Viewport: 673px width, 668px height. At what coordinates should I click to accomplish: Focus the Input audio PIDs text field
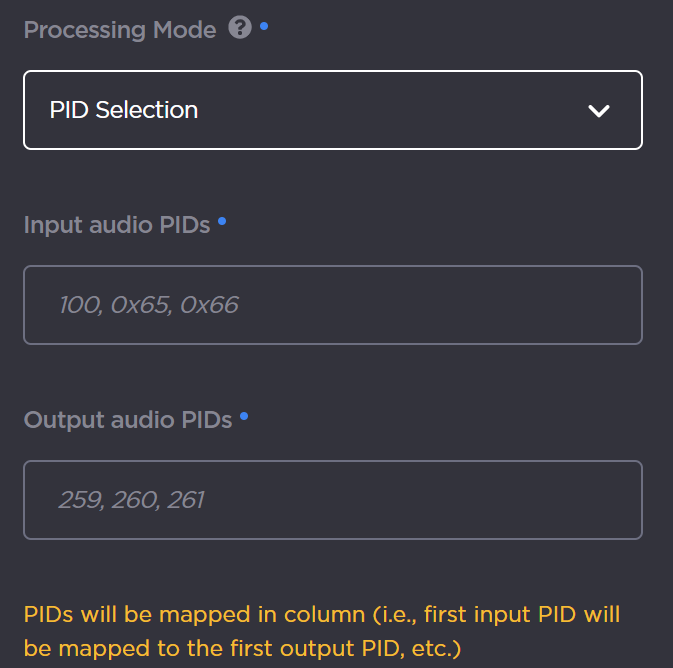coord(332,305)
